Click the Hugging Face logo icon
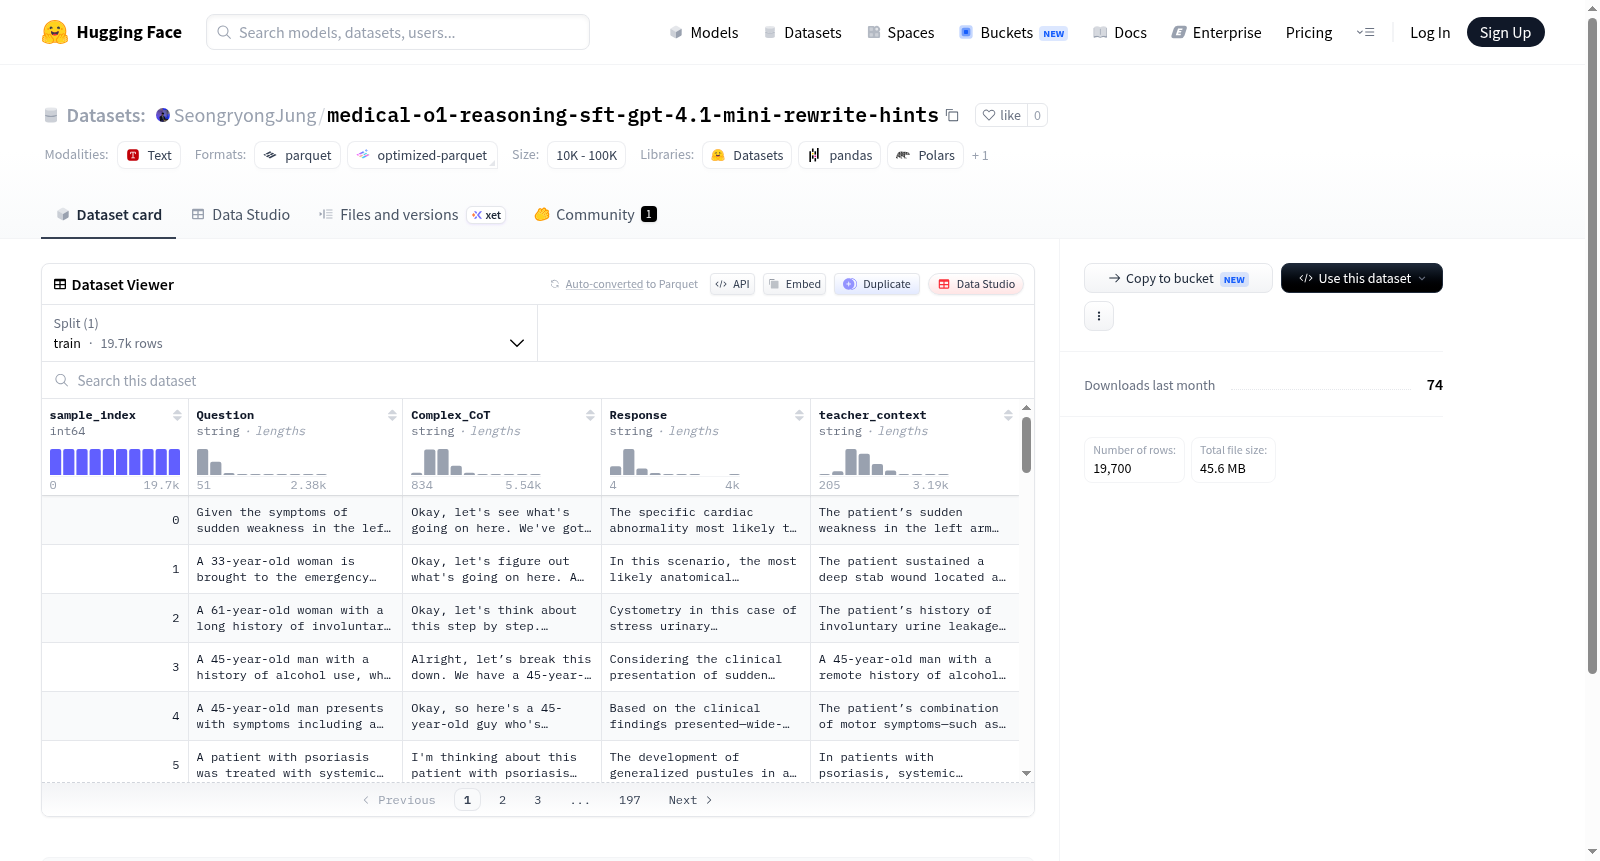 coord(55,32)
